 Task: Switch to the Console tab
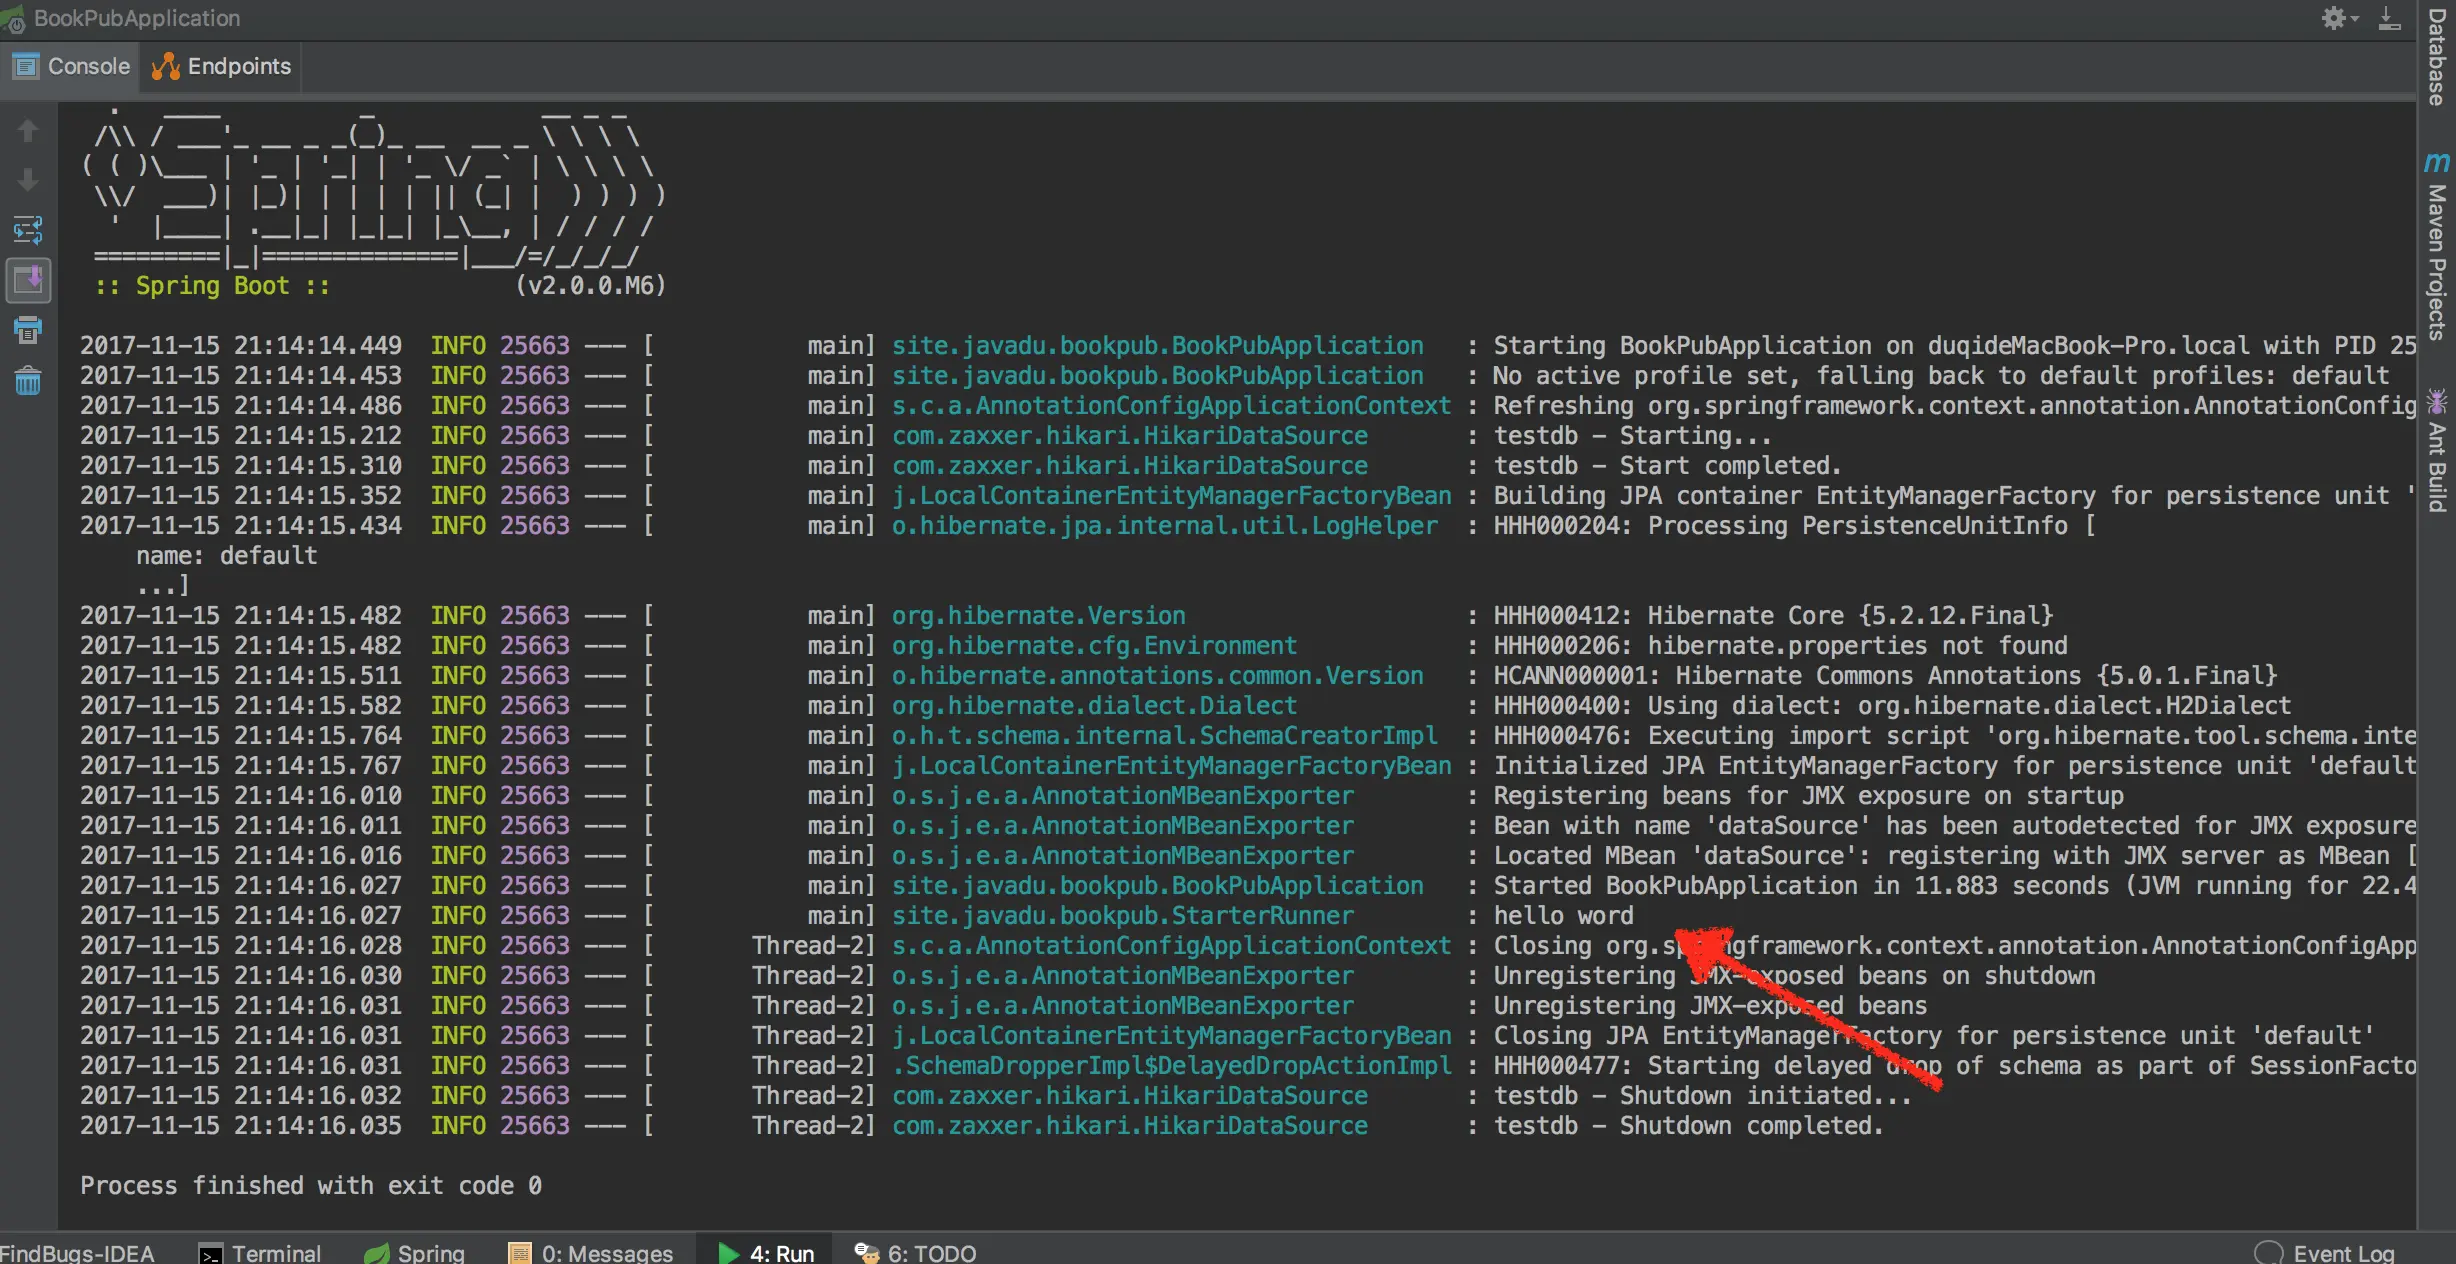click(72, 66)
